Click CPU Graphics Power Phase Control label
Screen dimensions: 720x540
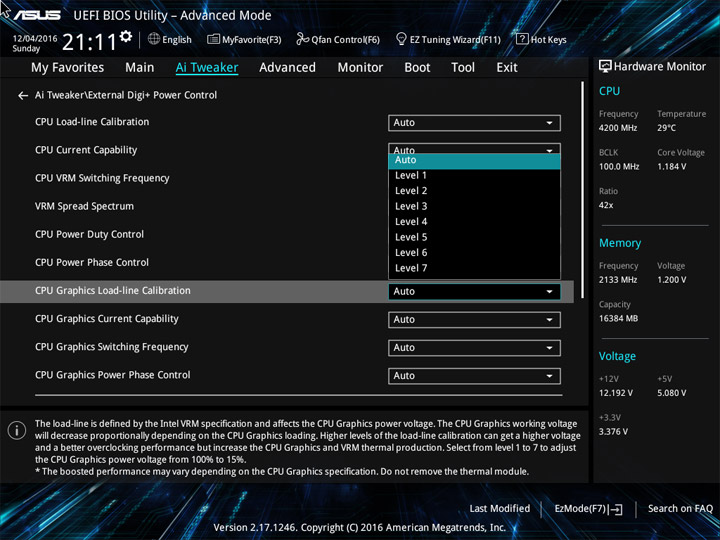112,375
